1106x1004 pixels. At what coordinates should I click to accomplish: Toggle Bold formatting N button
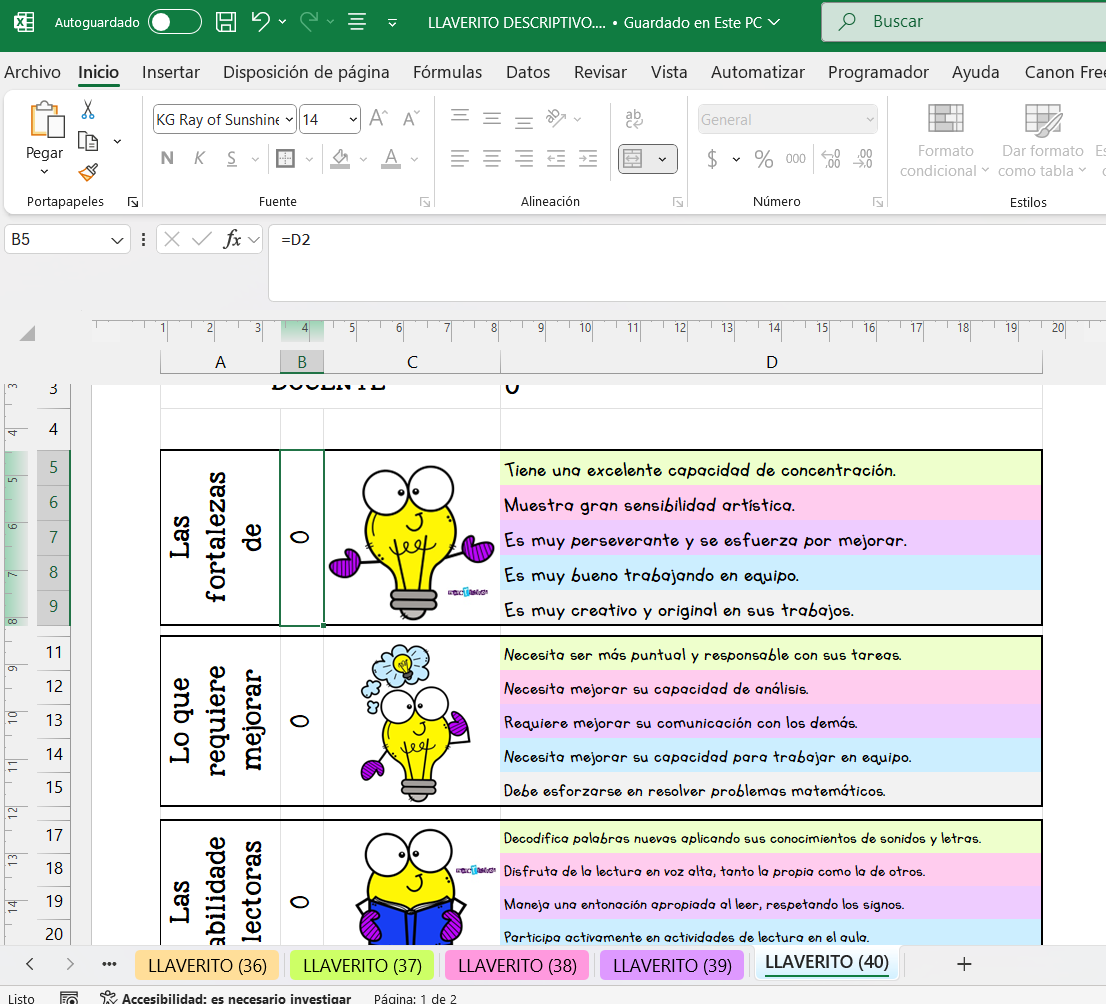pyautogui.click(x=167, y=159)
